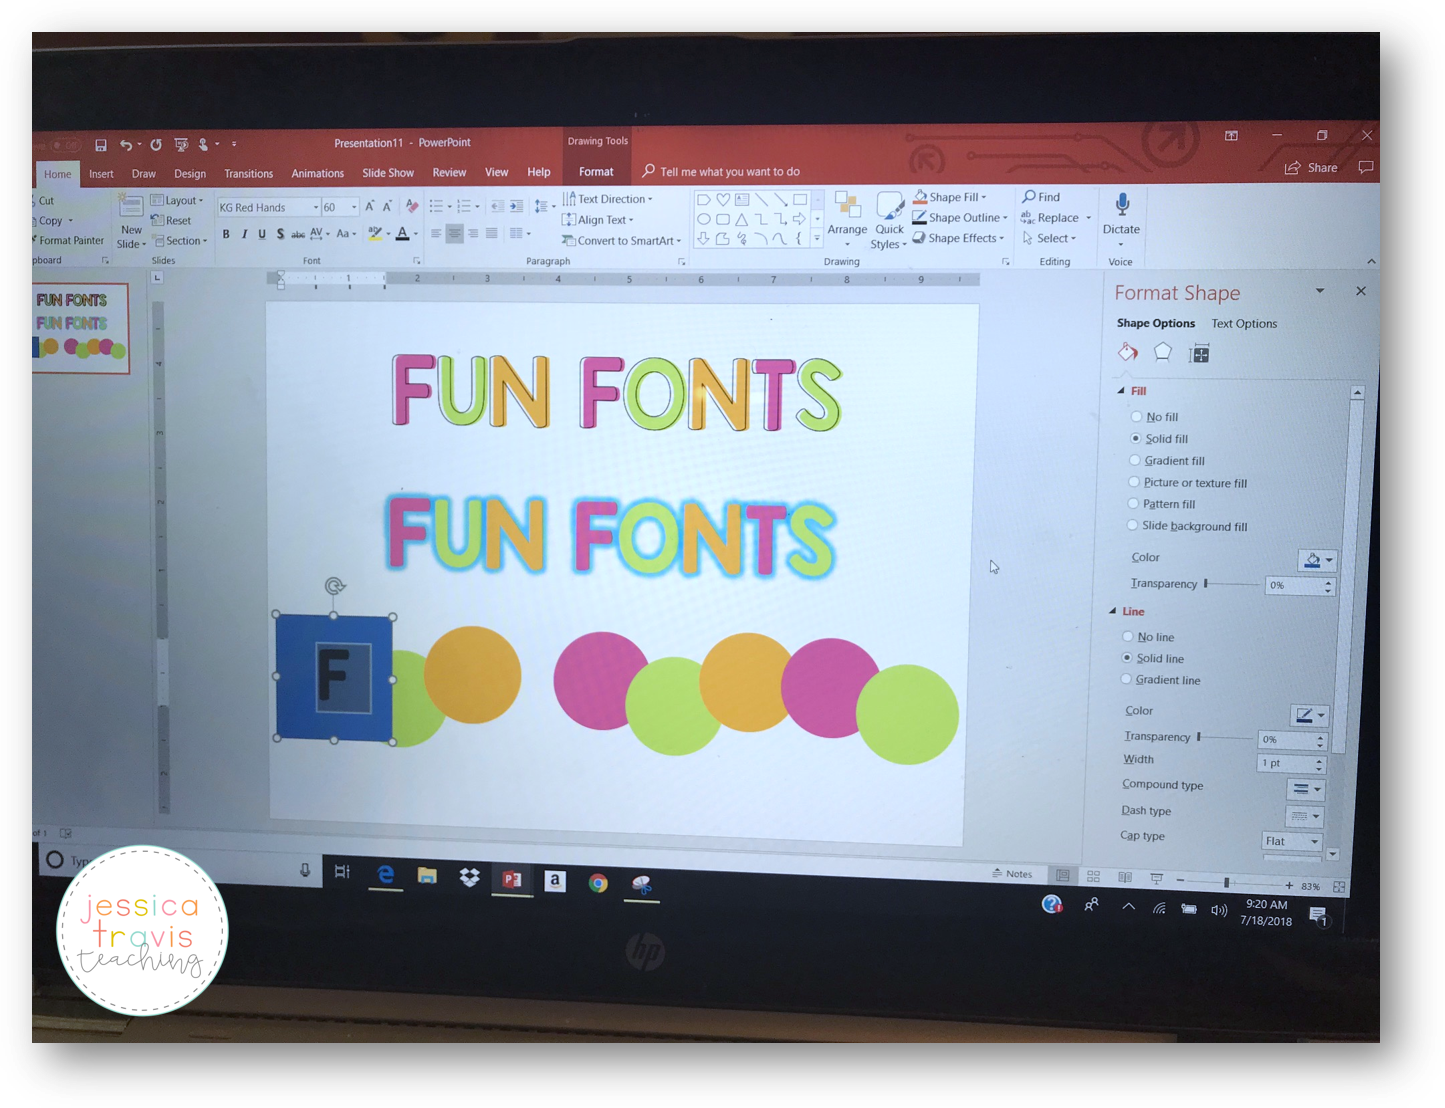Viewport: 1445px width, 1108px height.
Task: Apply Italic formatting
Action: click(244, 234)
